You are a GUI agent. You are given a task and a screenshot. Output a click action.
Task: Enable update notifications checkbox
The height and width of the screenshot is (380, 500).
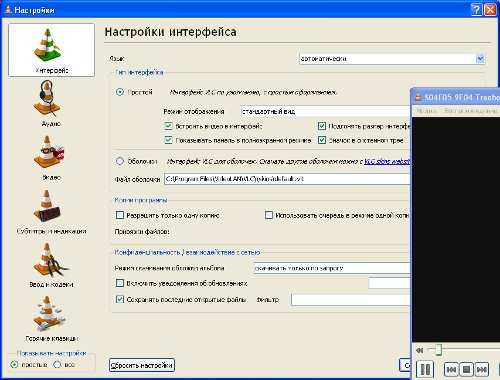pos(120,283)
